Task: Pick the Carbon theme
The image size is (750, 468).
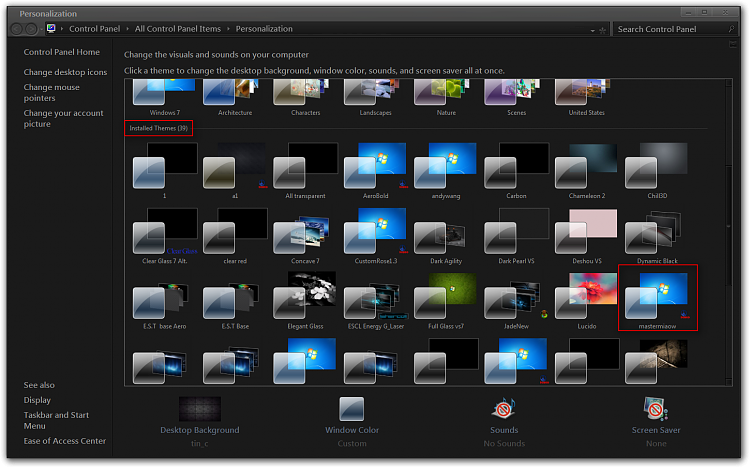Action: (516, 170)
